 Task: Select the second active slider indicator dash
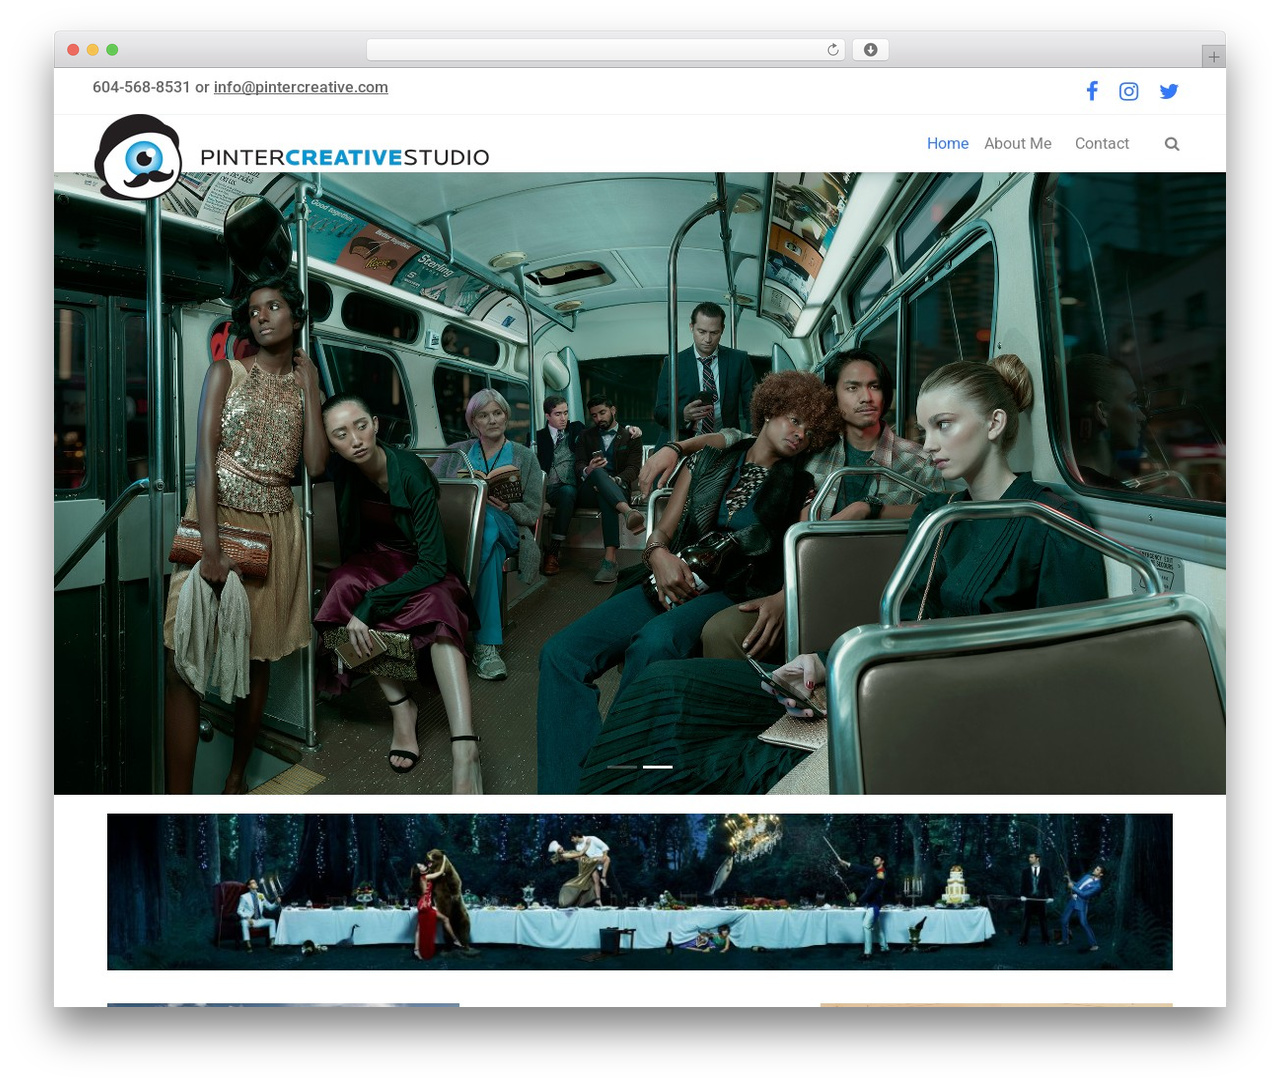tap(657, 767)
